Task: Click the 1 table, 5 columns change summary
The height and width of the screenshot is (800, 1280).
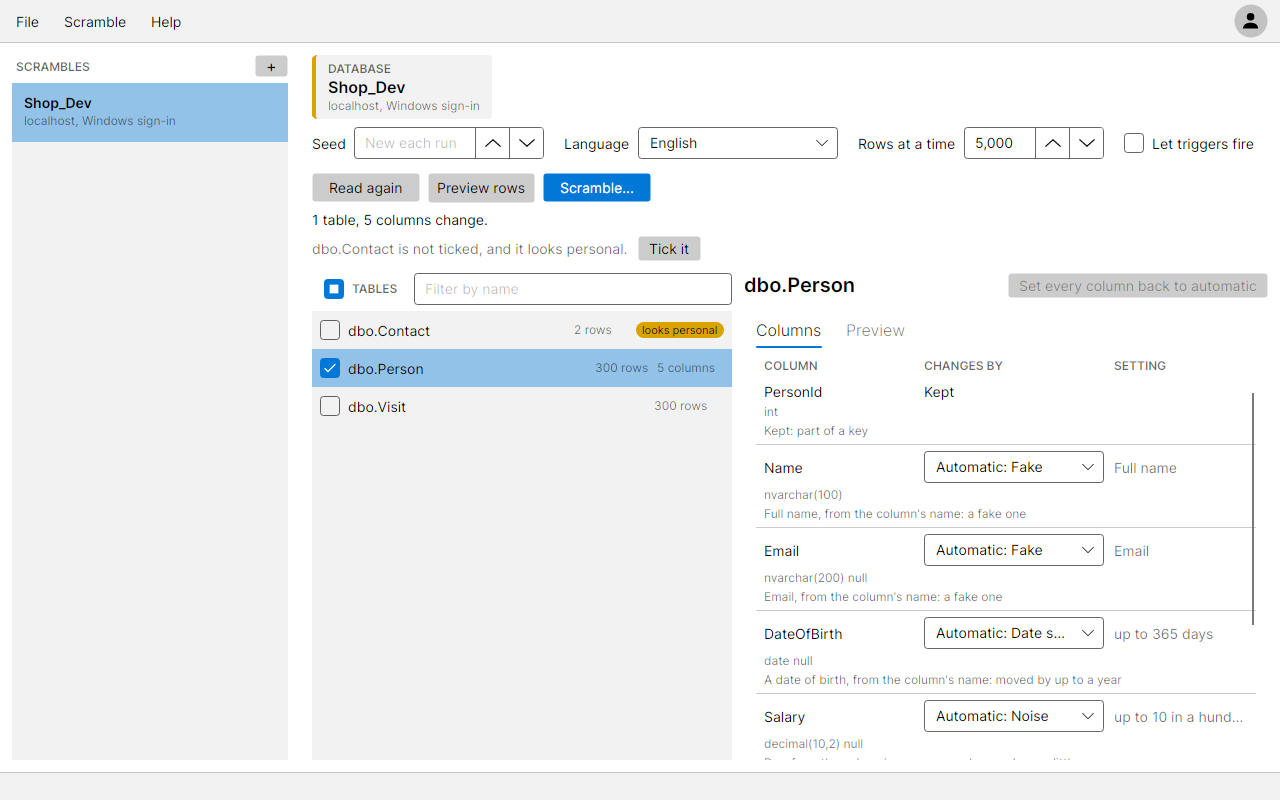Action: tap(400, 220)
